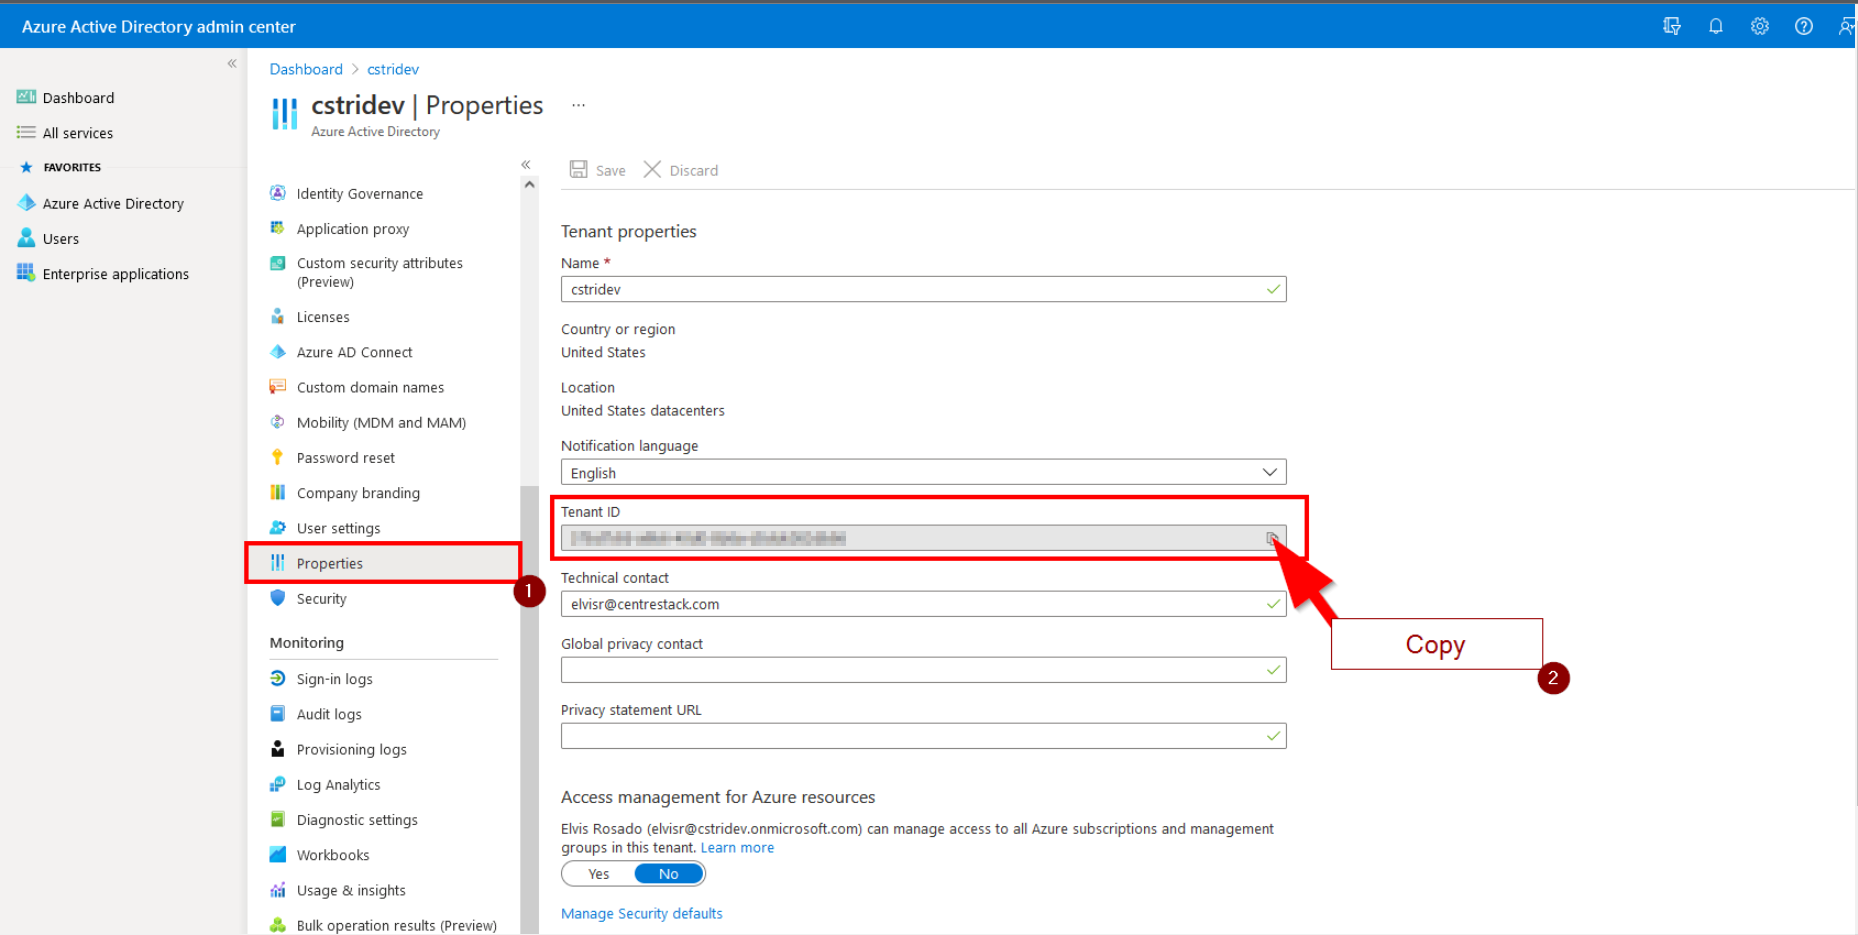
Task: Click the Tenant ID read-only field
Action: pos(923,538)
